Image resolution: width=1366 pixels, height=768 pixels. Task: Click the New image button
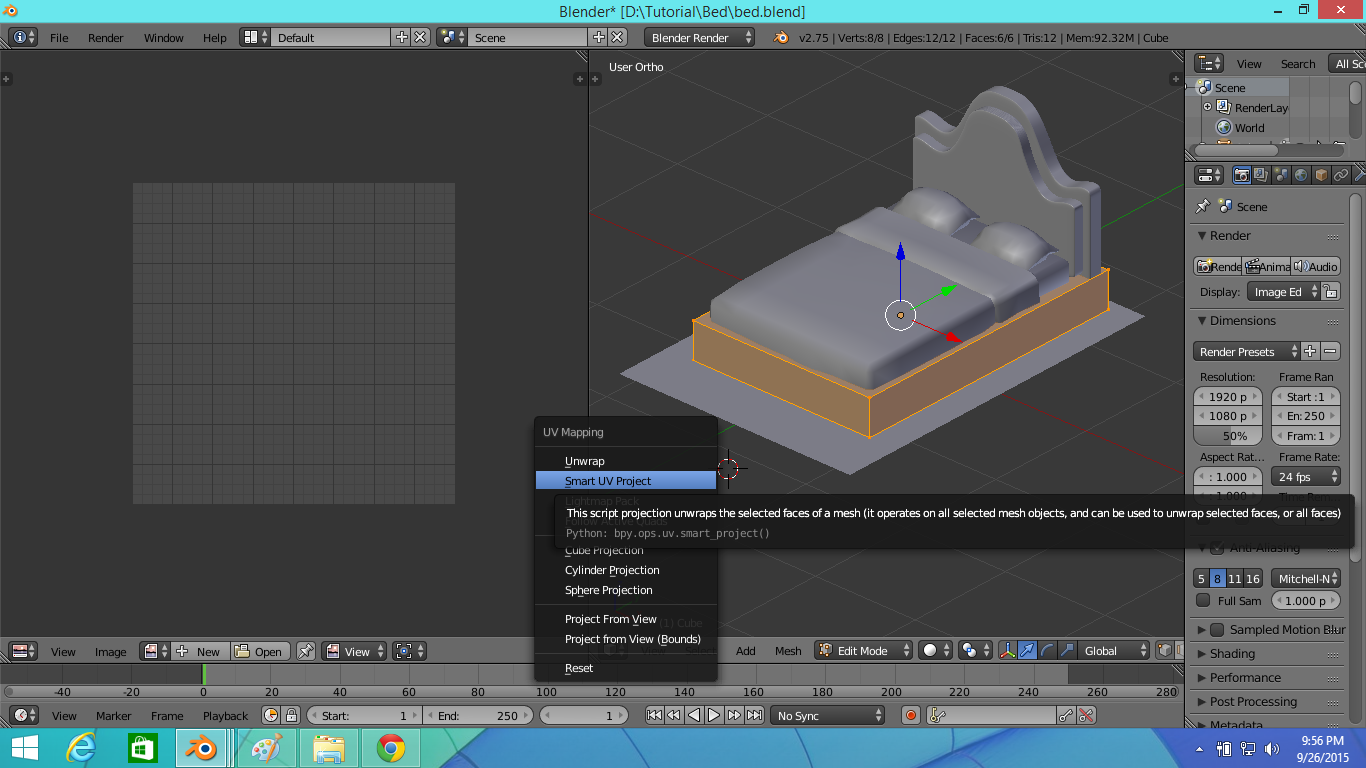199,651
